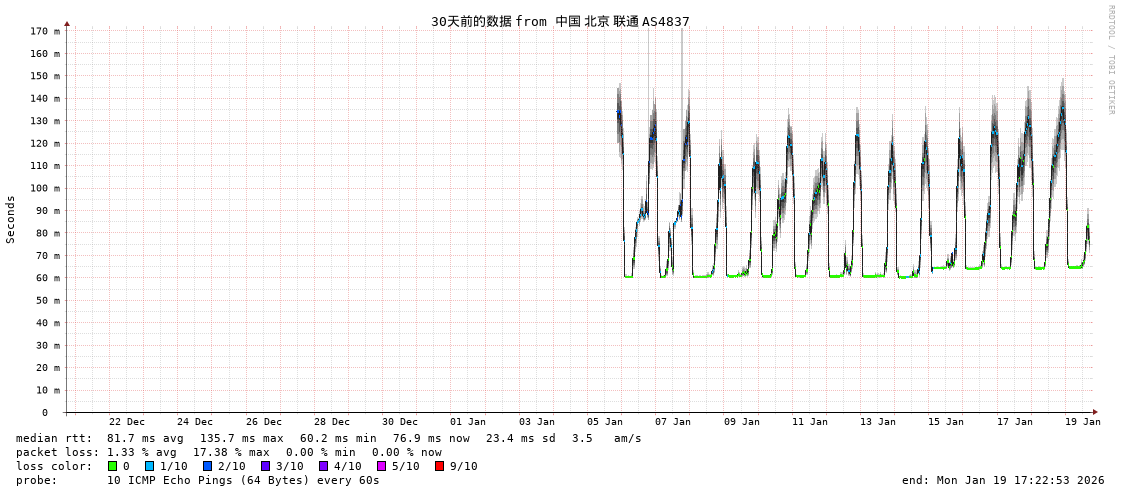The height and width of the screenshot is (494, 1121).
Task: Click the 0 y-axis origin value
Action: pos(44,413)
